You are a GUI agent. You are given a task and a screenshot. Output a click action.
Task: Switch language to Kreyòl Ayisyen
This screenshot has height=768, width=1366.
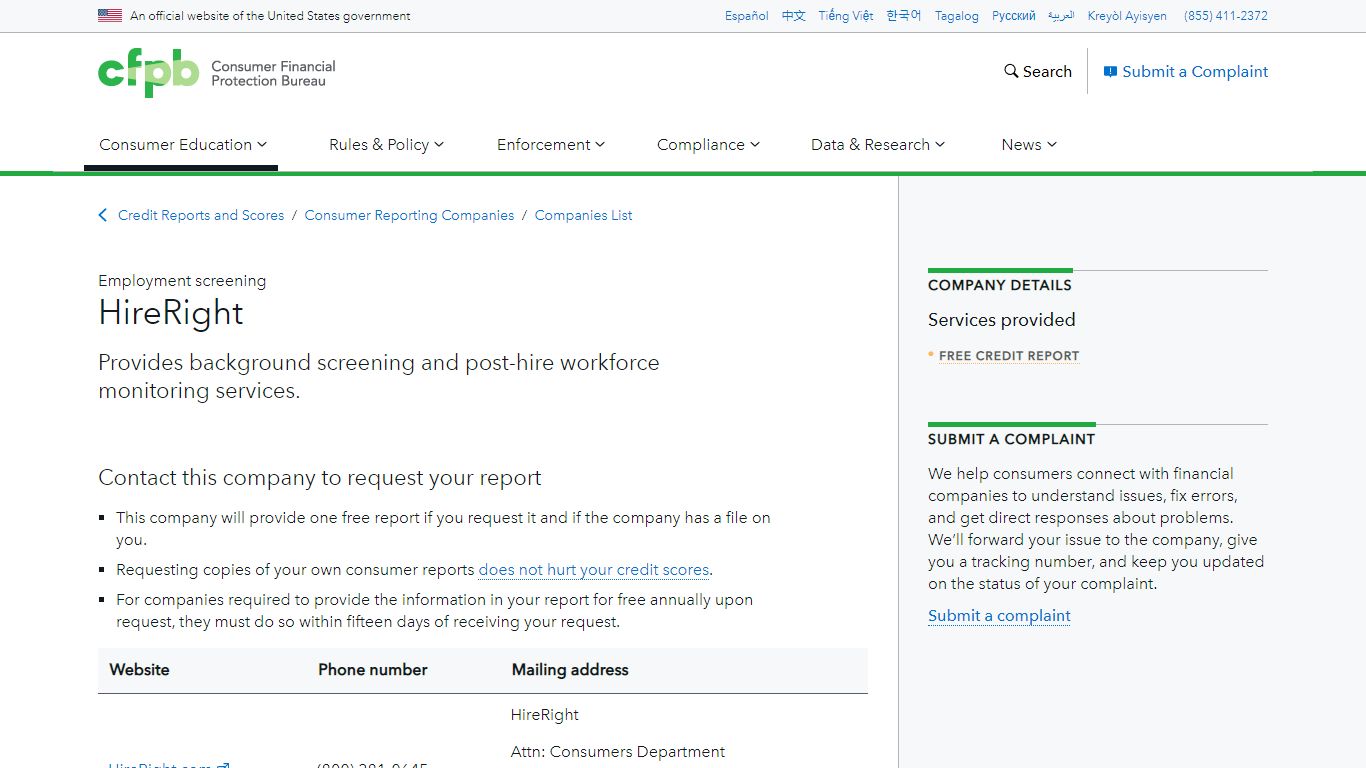[x=1127, y=16]
